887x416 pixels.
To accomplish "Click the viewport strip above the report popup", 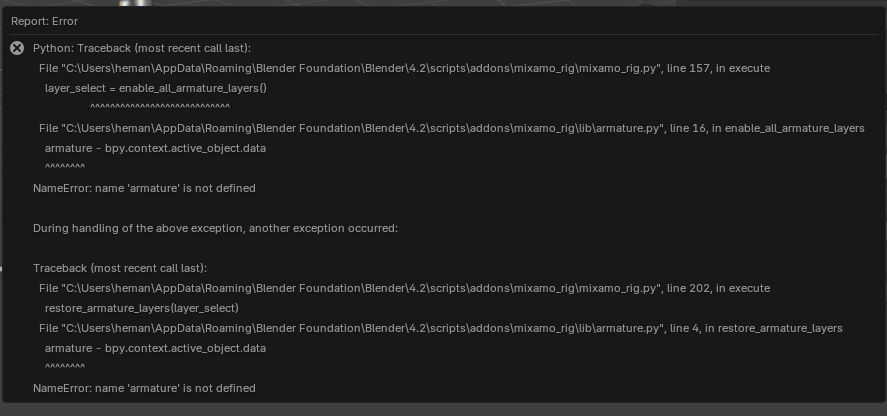I will 443,3.
